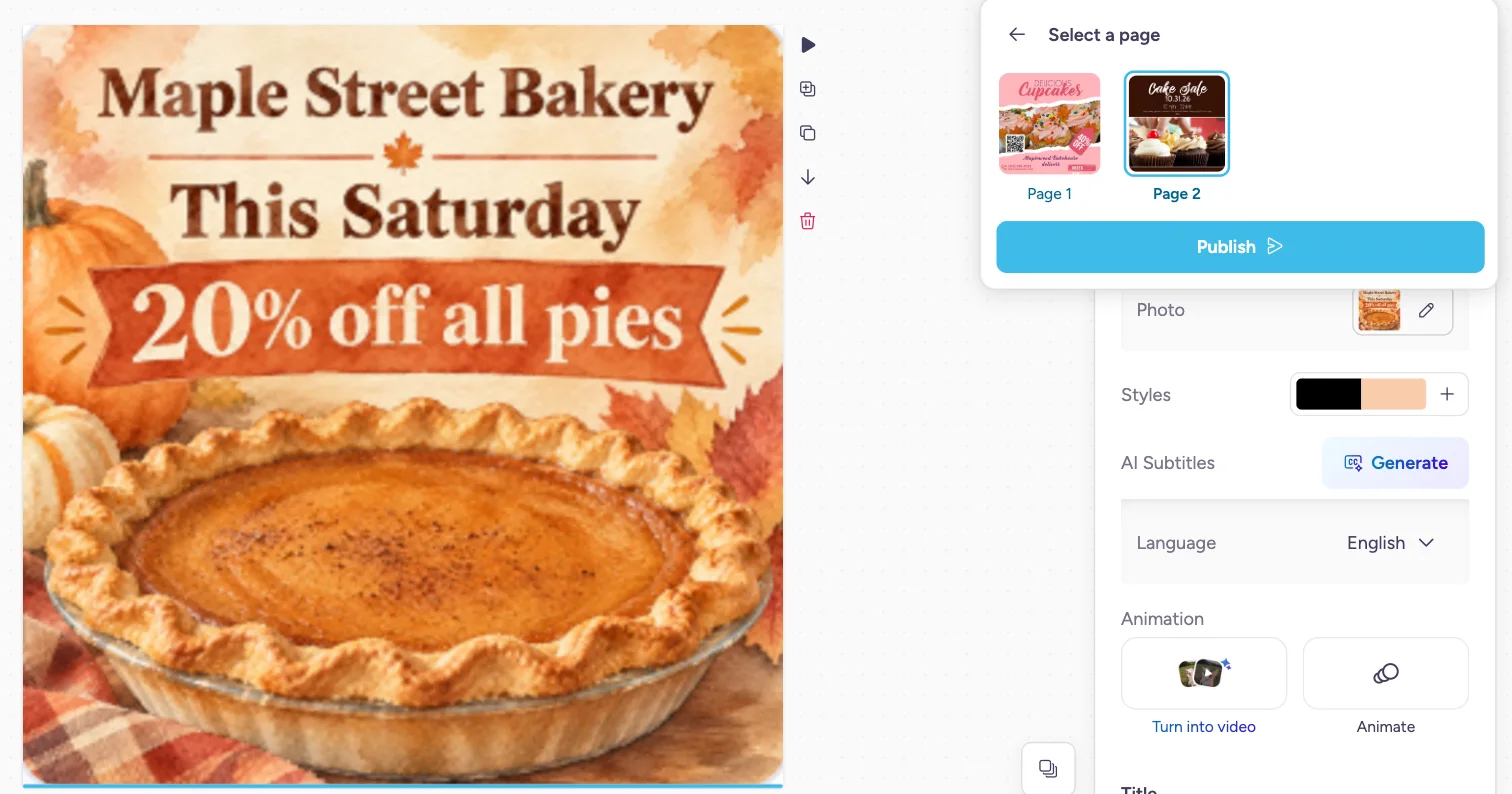
Task: Generate AI Subtitles
Action: point(1395,463)
